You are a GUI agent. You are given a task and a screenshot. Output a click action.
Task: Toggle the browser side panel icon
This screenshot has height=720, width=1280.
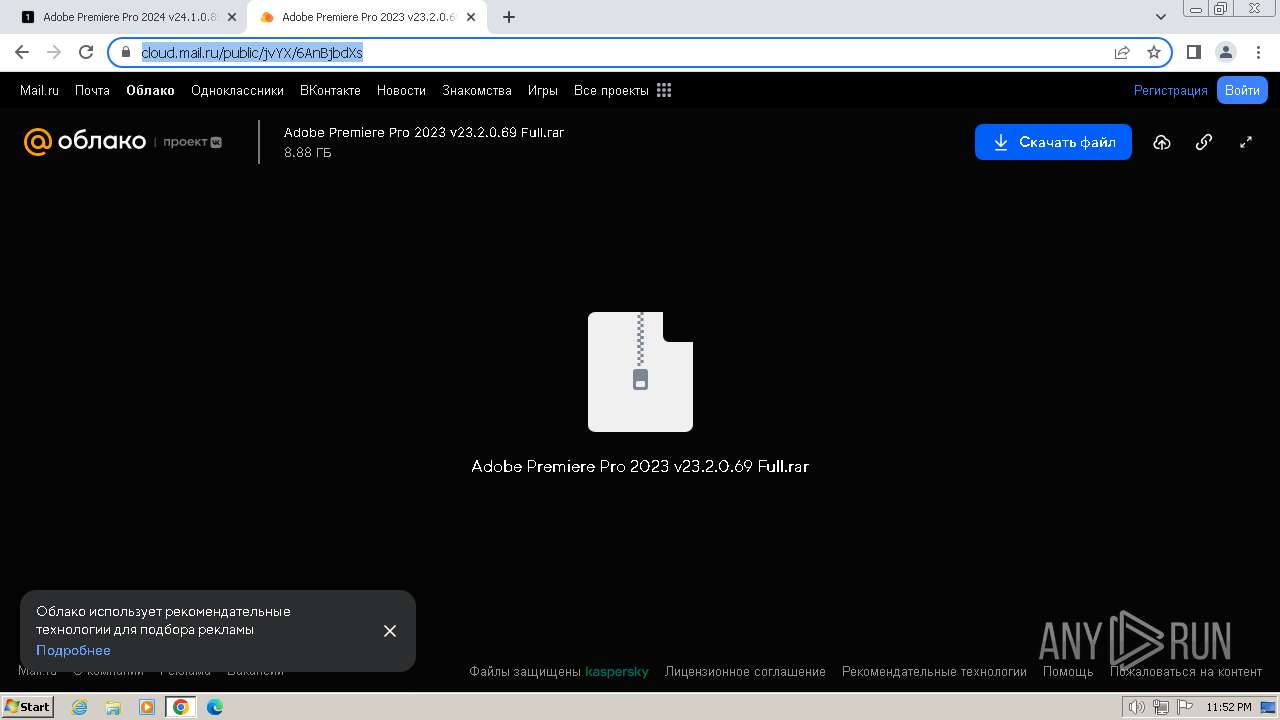point(1194,52)
